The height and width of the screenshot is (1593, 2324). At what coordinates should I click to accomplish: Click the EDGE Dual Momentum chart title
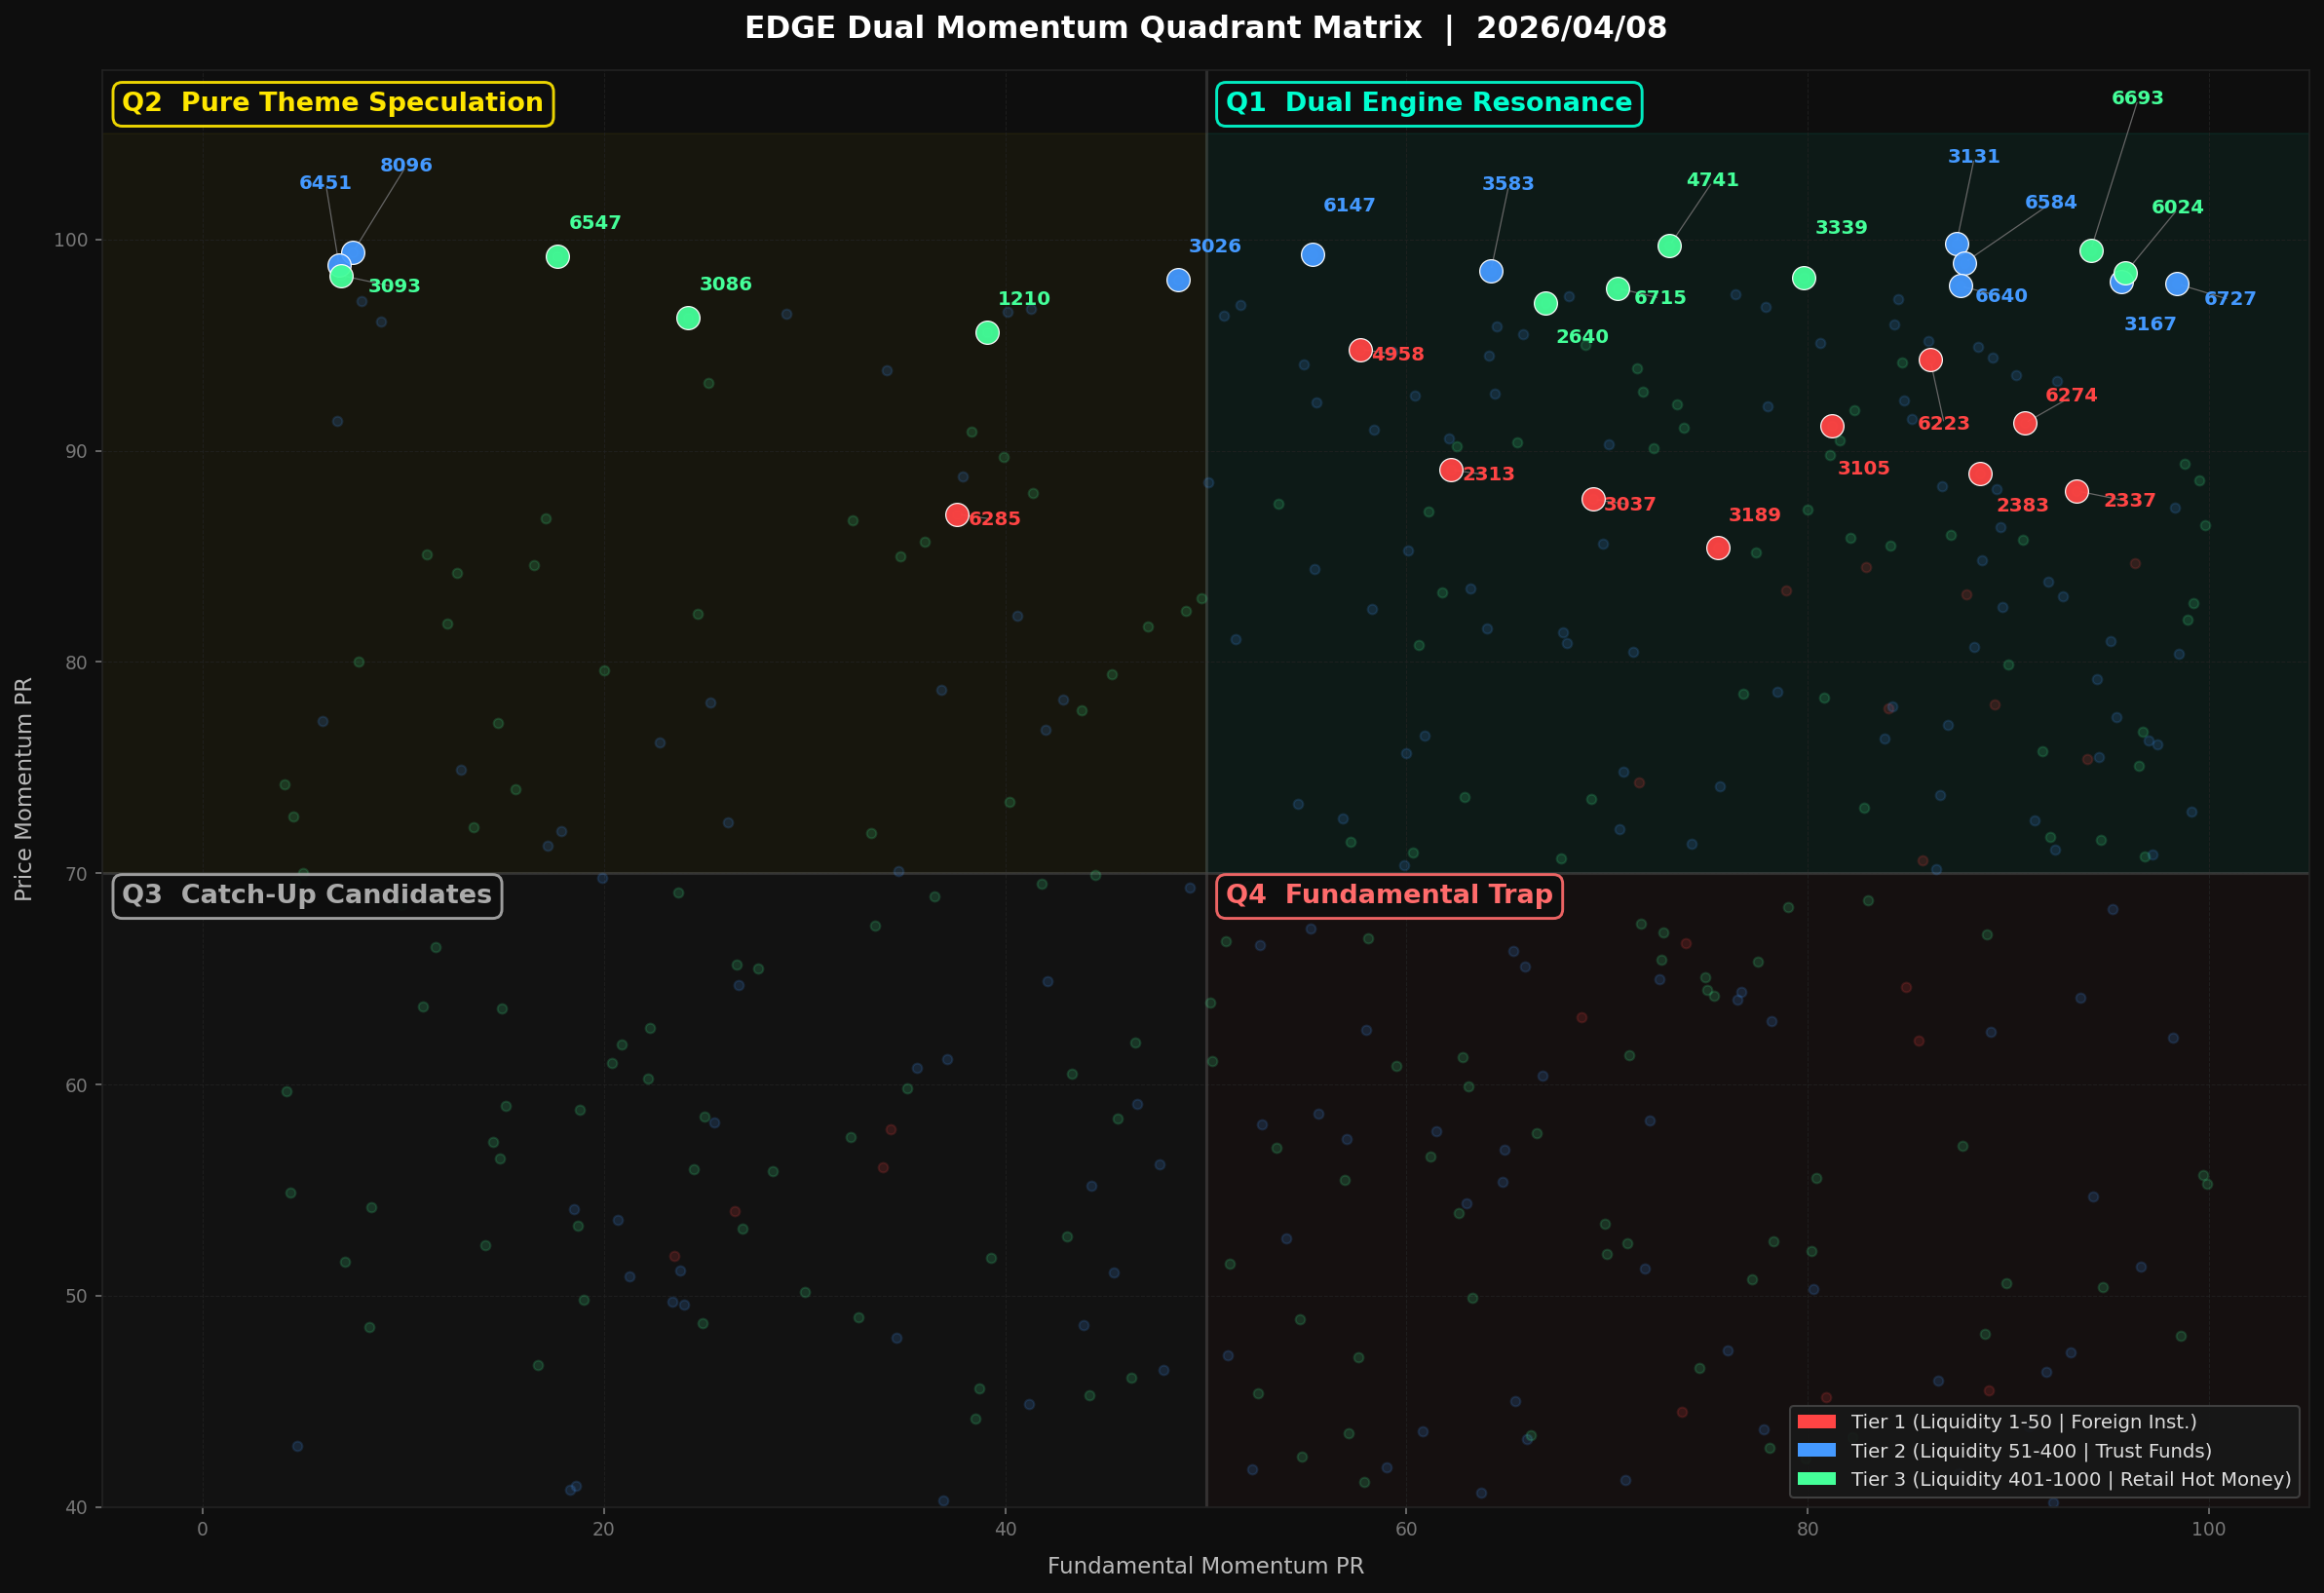pyautogui.click(x=1205, y=28)
